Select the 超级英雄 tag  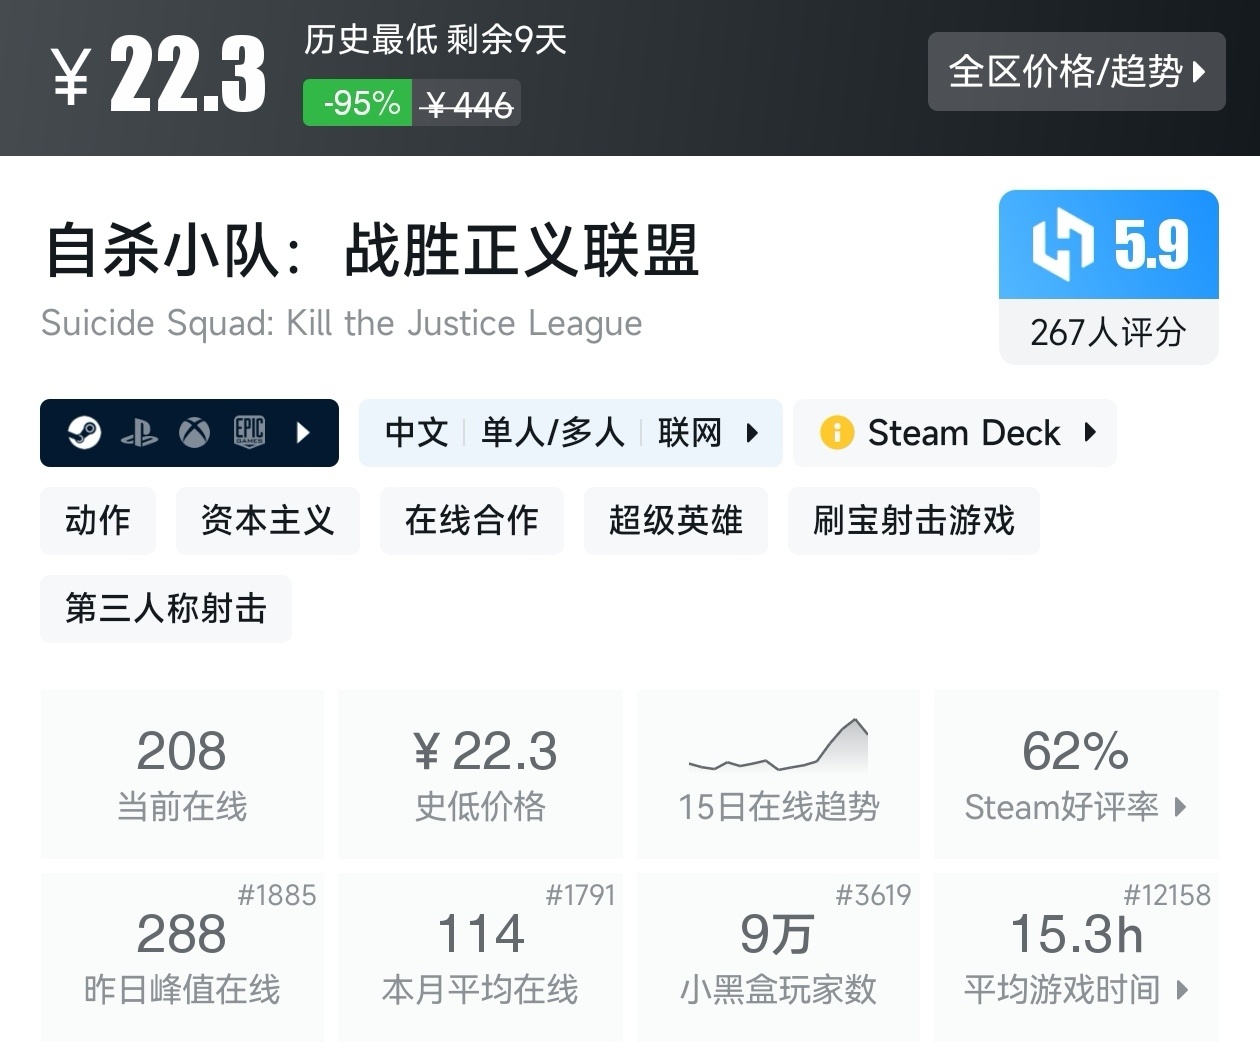(676, 521)
